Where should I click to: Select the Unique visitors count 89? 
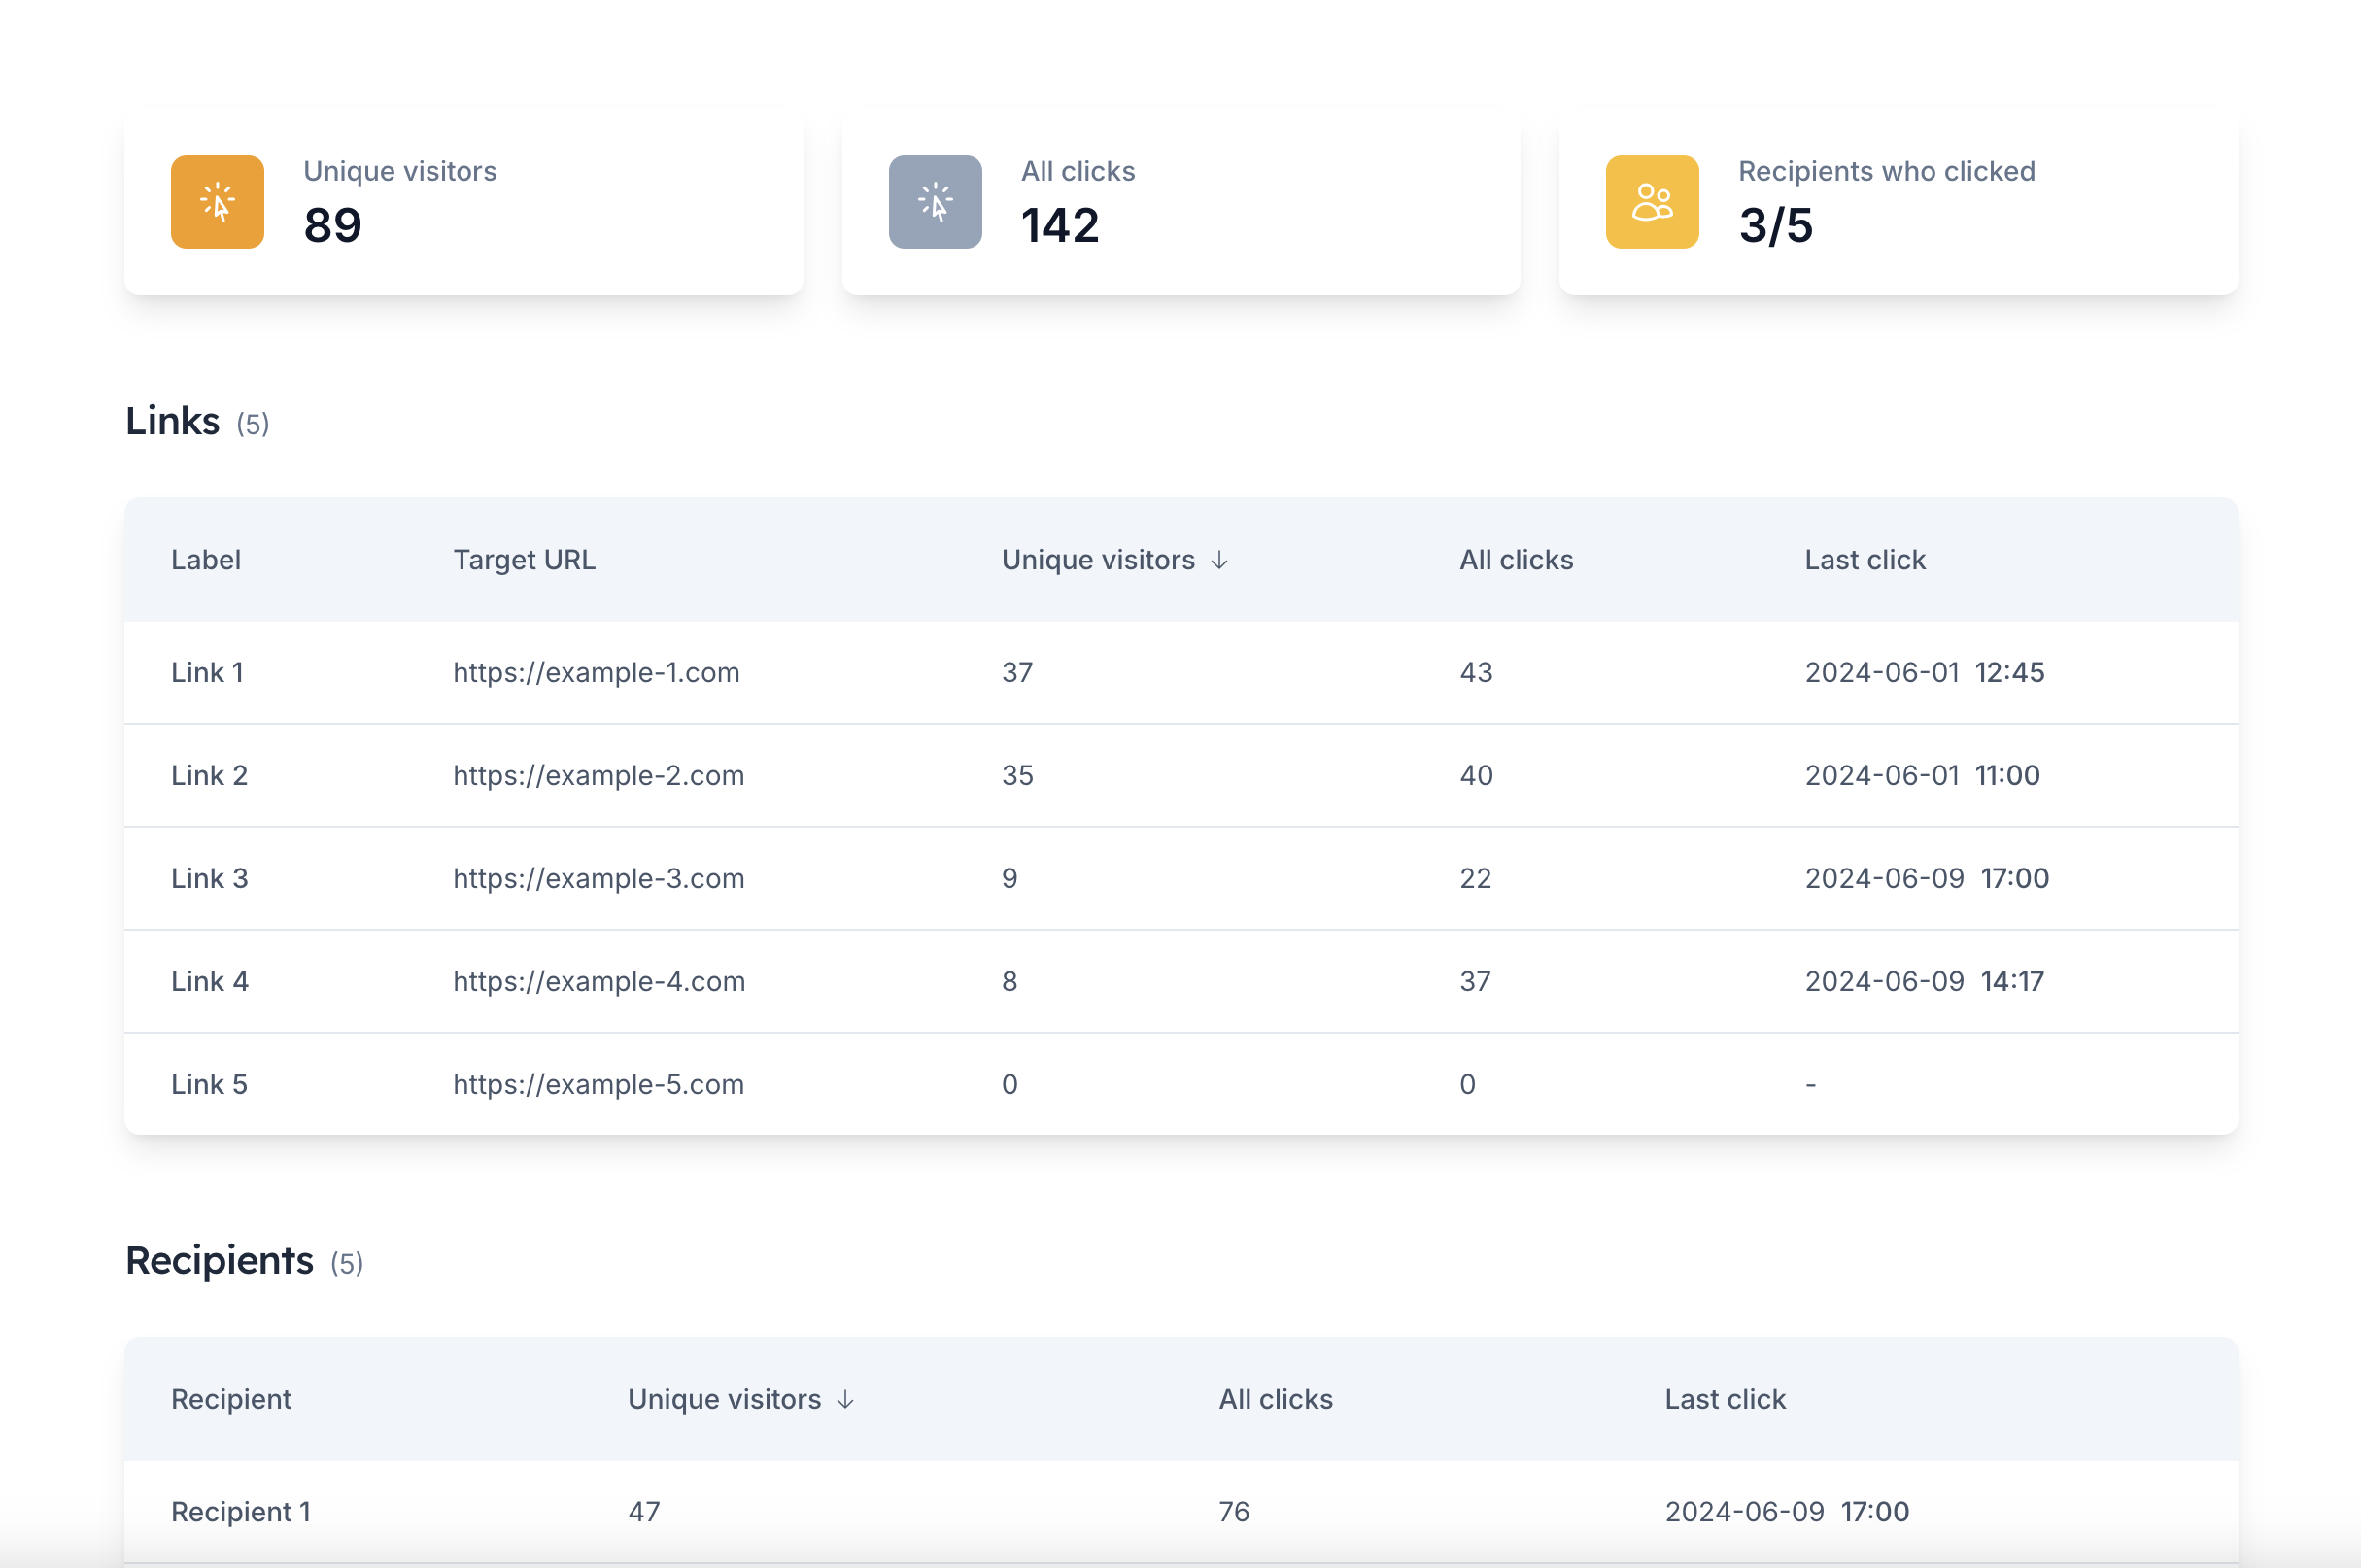(x=332, y=226)
